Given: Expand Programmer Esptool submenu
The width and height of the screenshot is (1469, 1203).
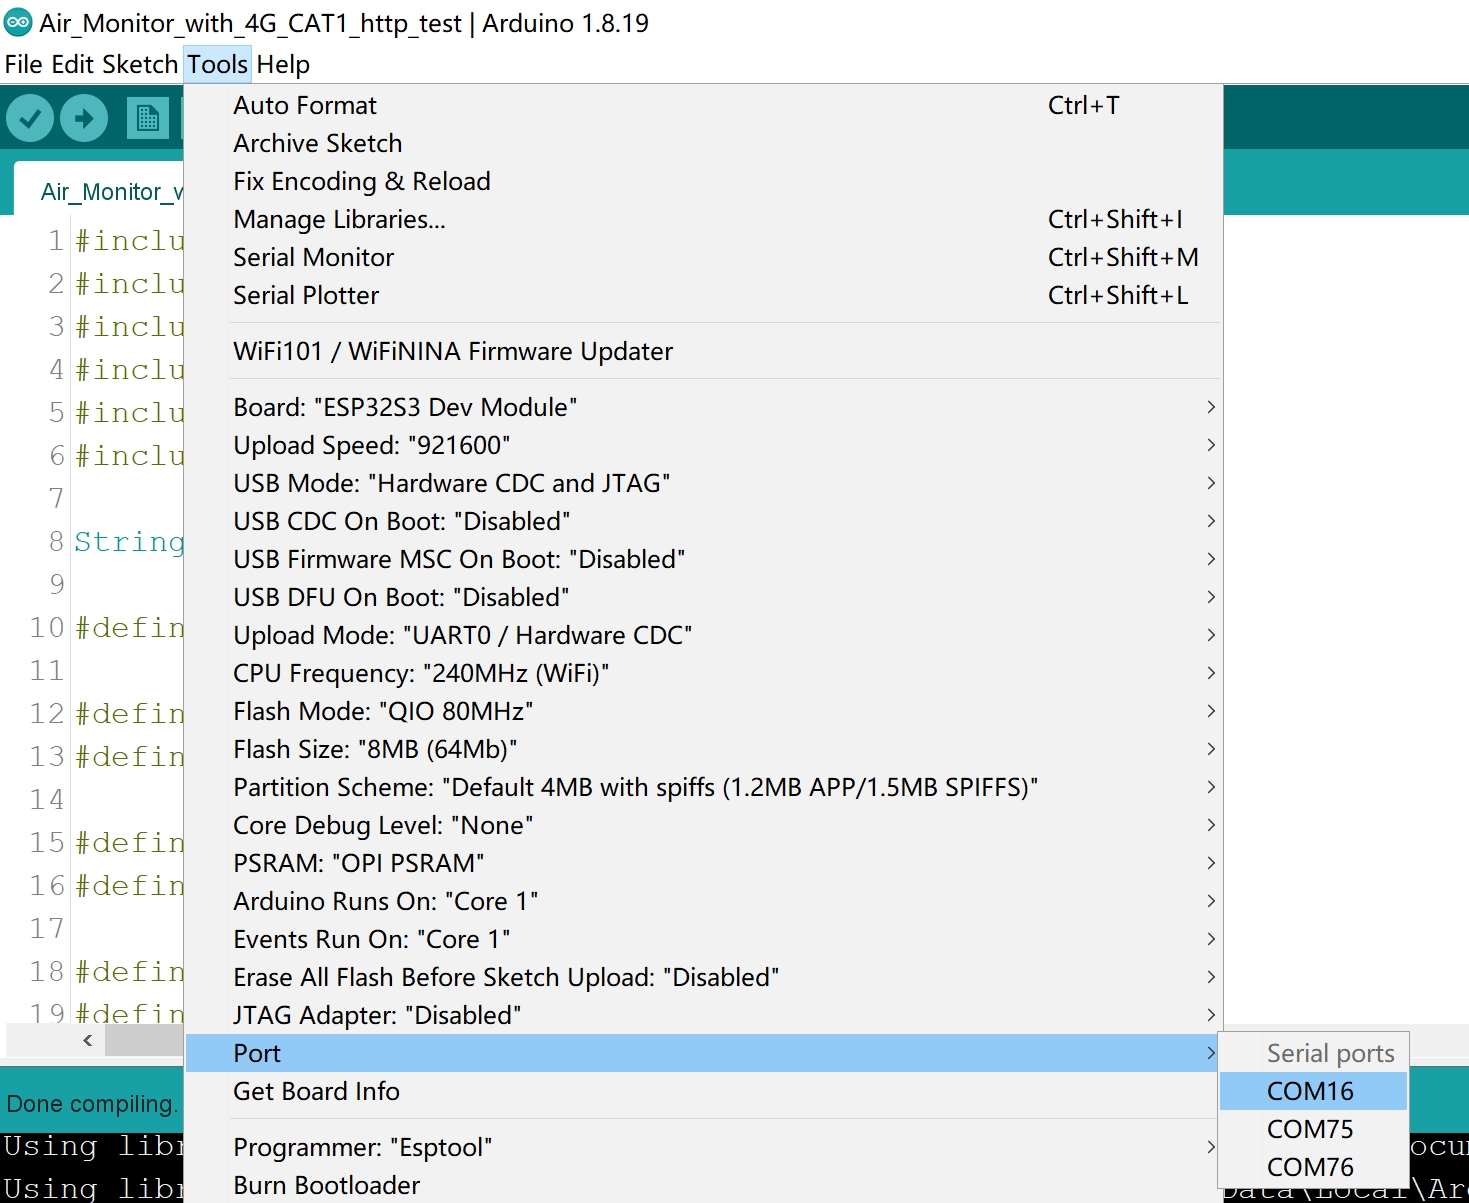Looking at the screenshot, I should (x=703, y=1147).
